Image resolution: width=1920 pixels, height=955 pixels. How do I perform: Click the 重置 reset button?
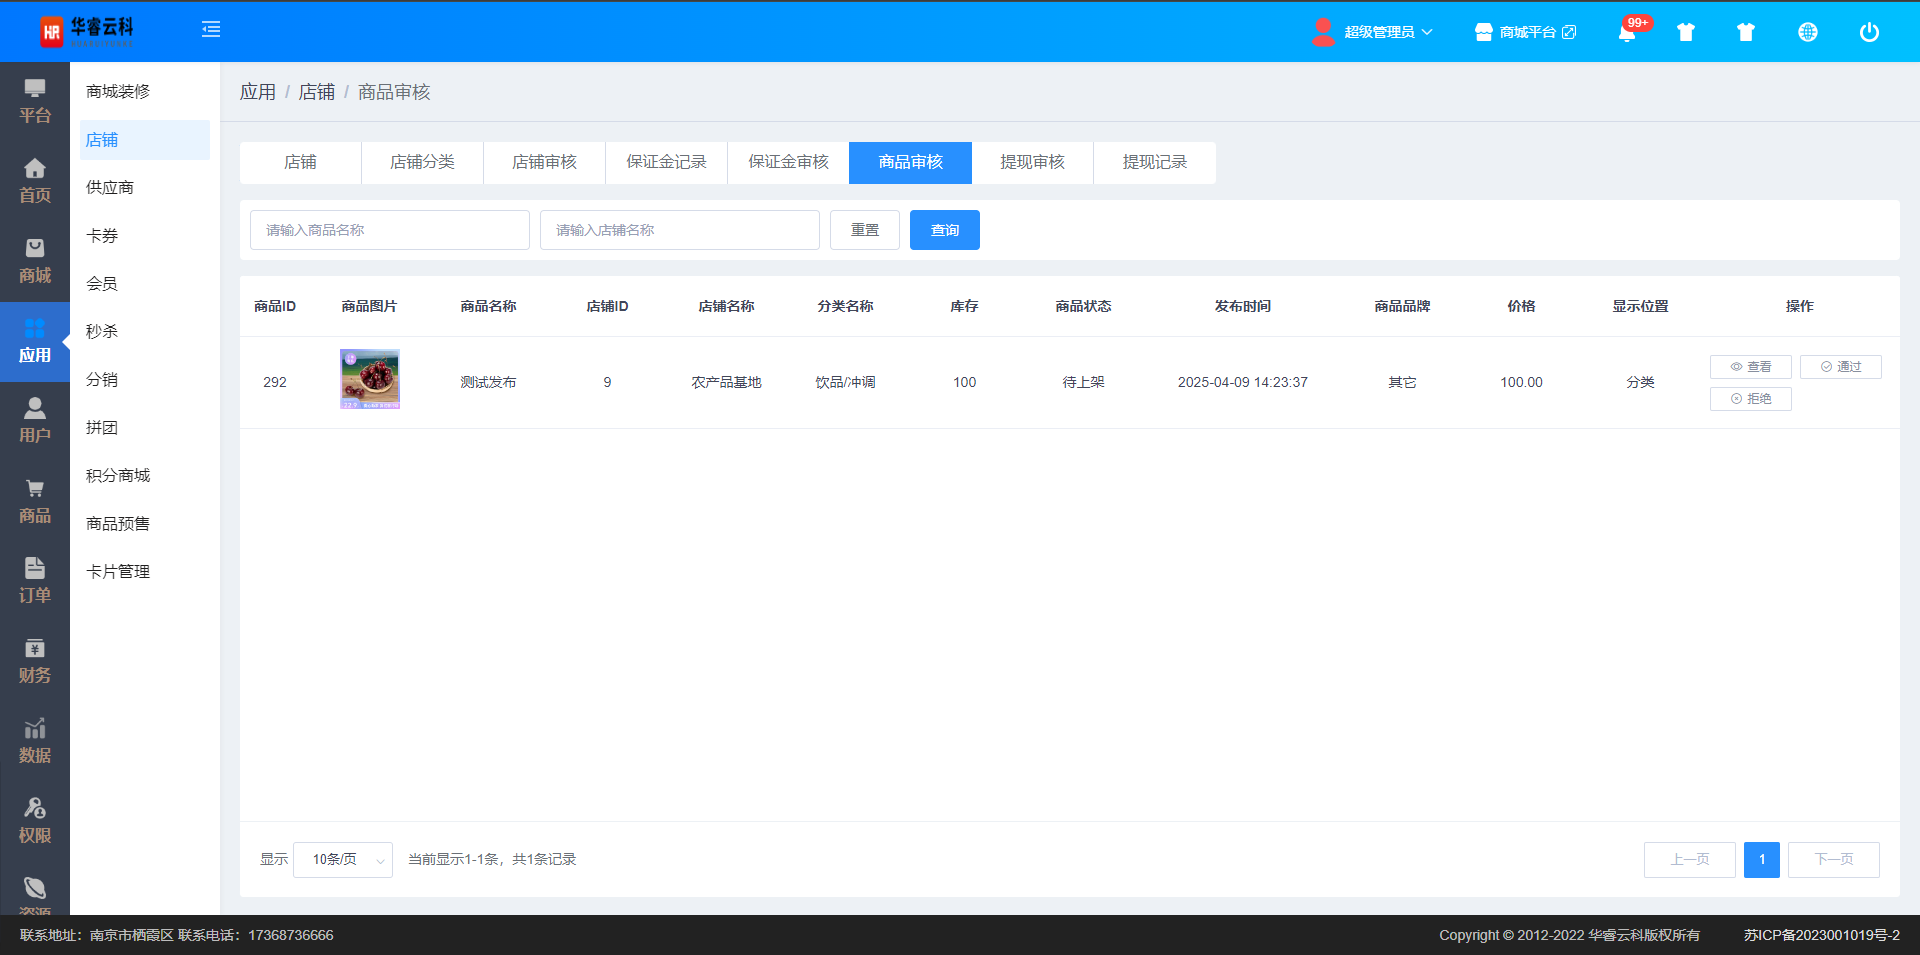tap(864, 230)
